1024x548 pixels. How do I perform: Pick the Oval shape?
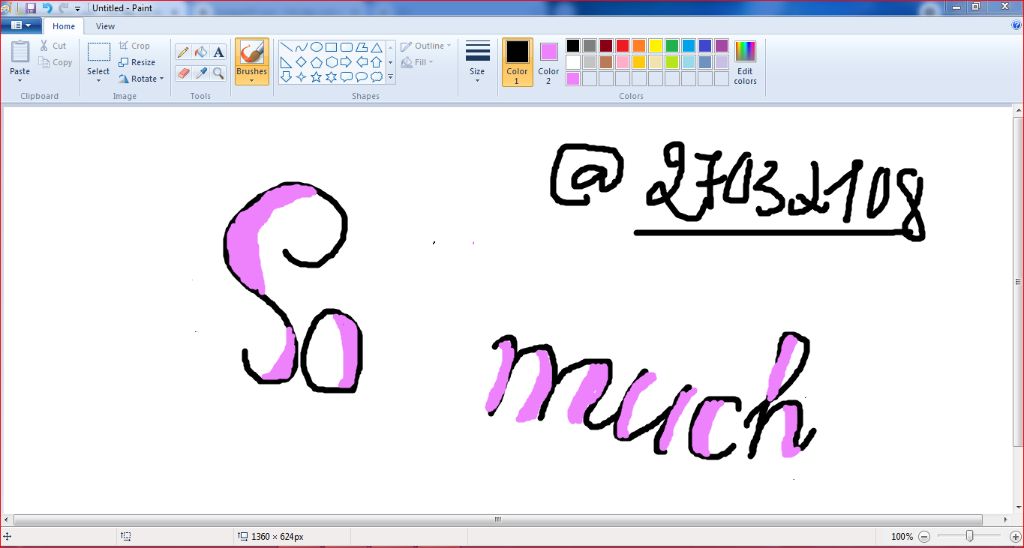[x=316, y=47]
